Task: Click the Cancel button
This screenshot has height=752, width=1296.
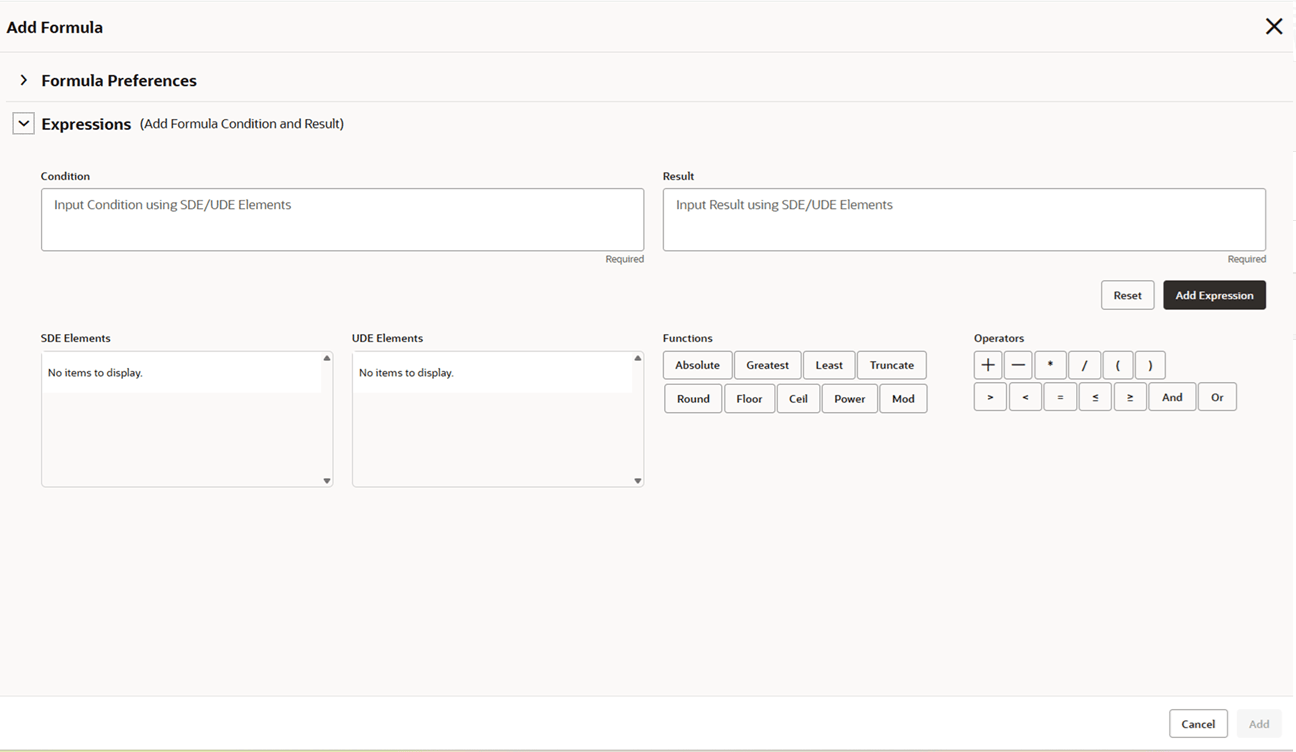Action: (x=1198, y=724)
